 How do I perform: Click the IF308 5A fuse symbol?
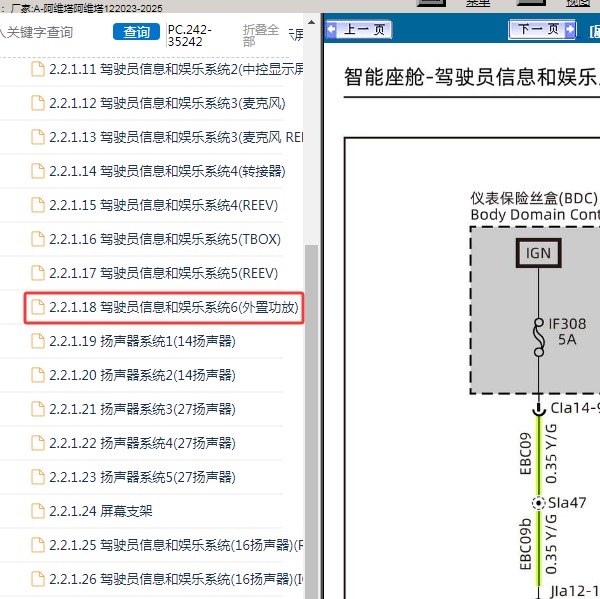tap(539, 337)
